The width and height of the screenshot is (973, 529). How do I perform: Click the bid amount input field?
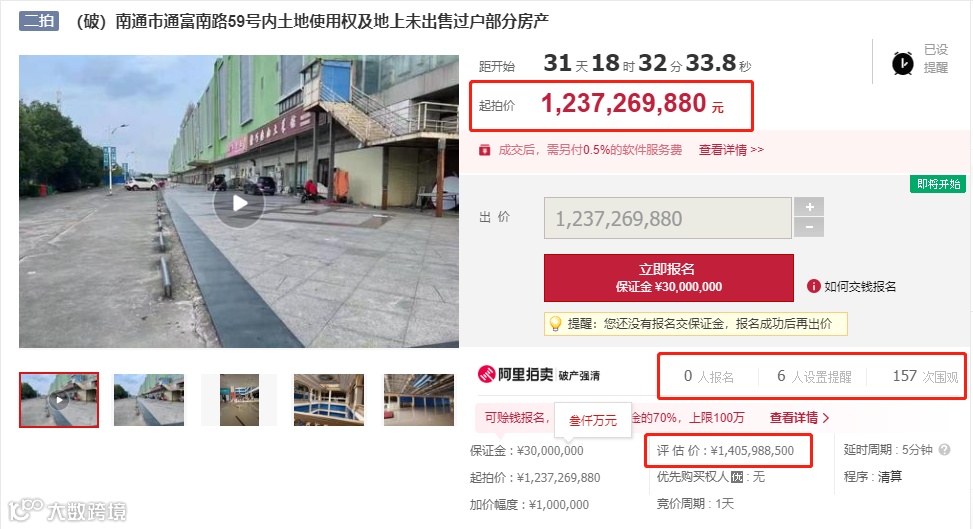(668, 218)
